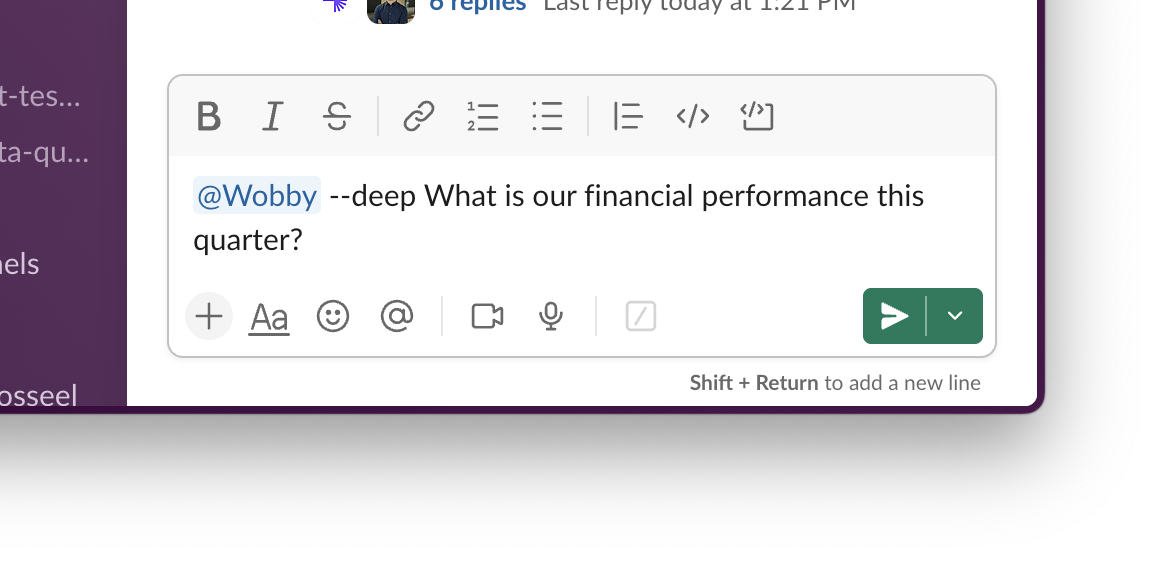
Task: Insert a code block
Action: [757, 117]
